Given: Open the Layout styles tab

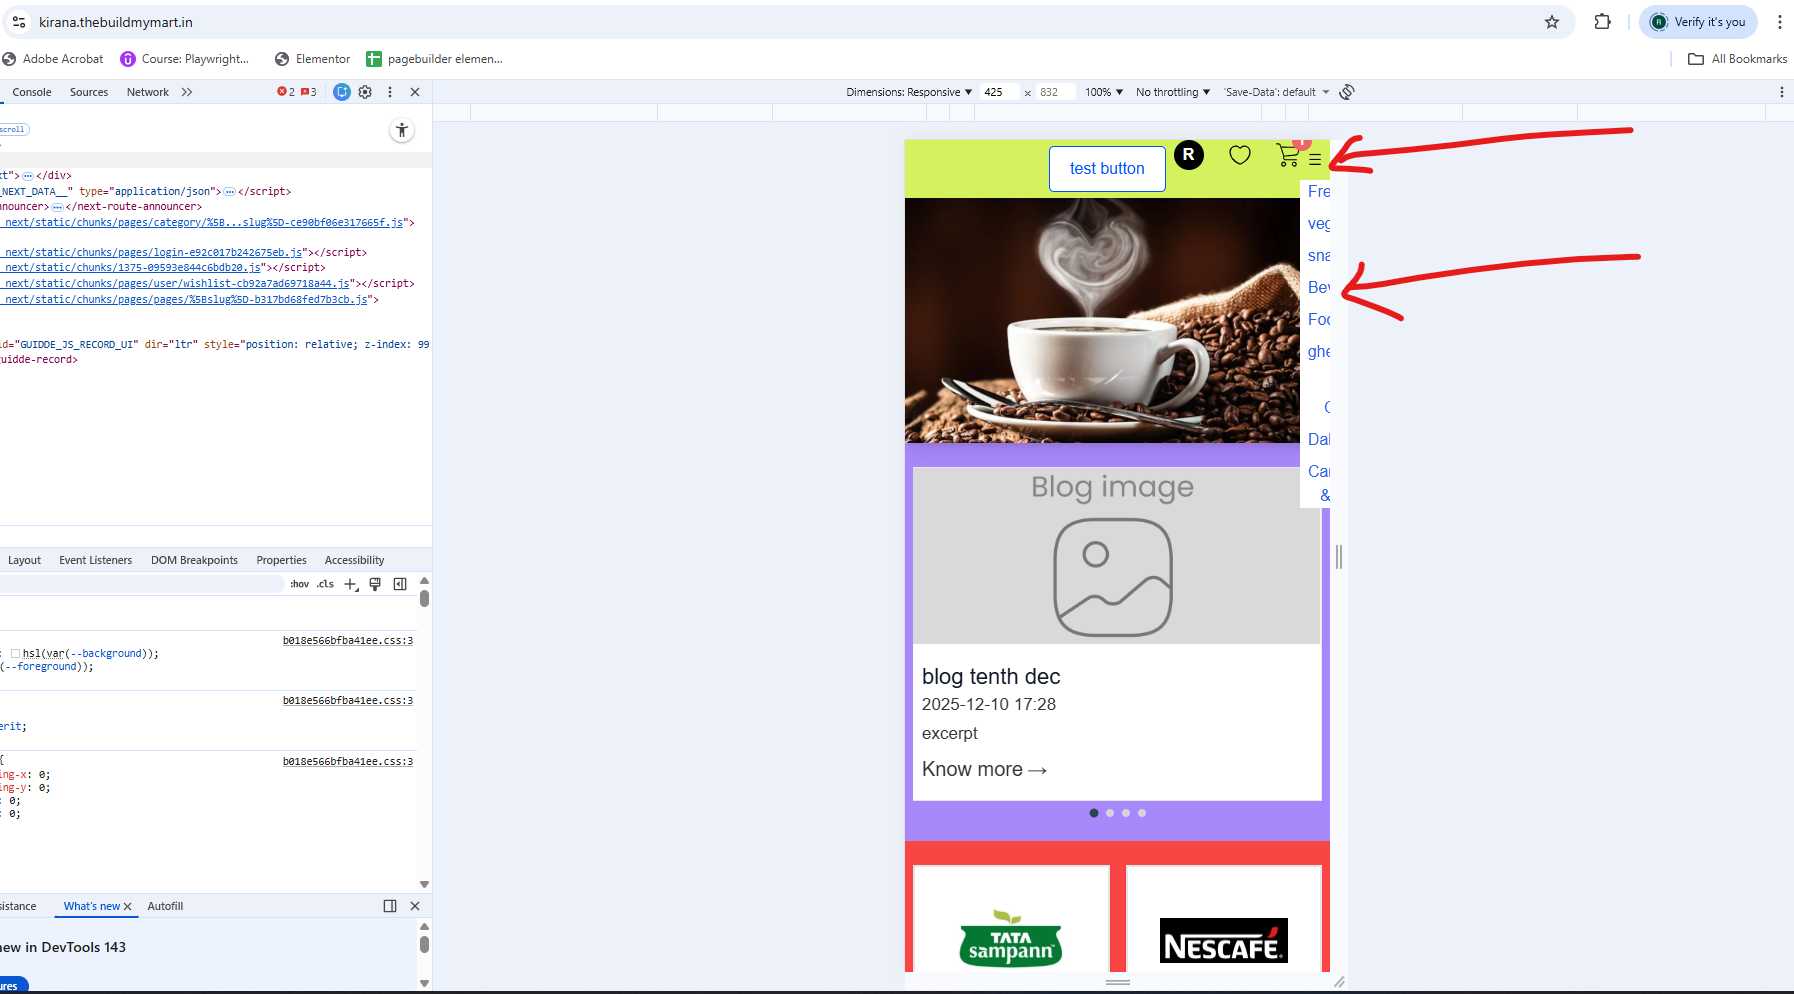Looking at the screenshot, I should pyautogui.click(x=24, y=560).
